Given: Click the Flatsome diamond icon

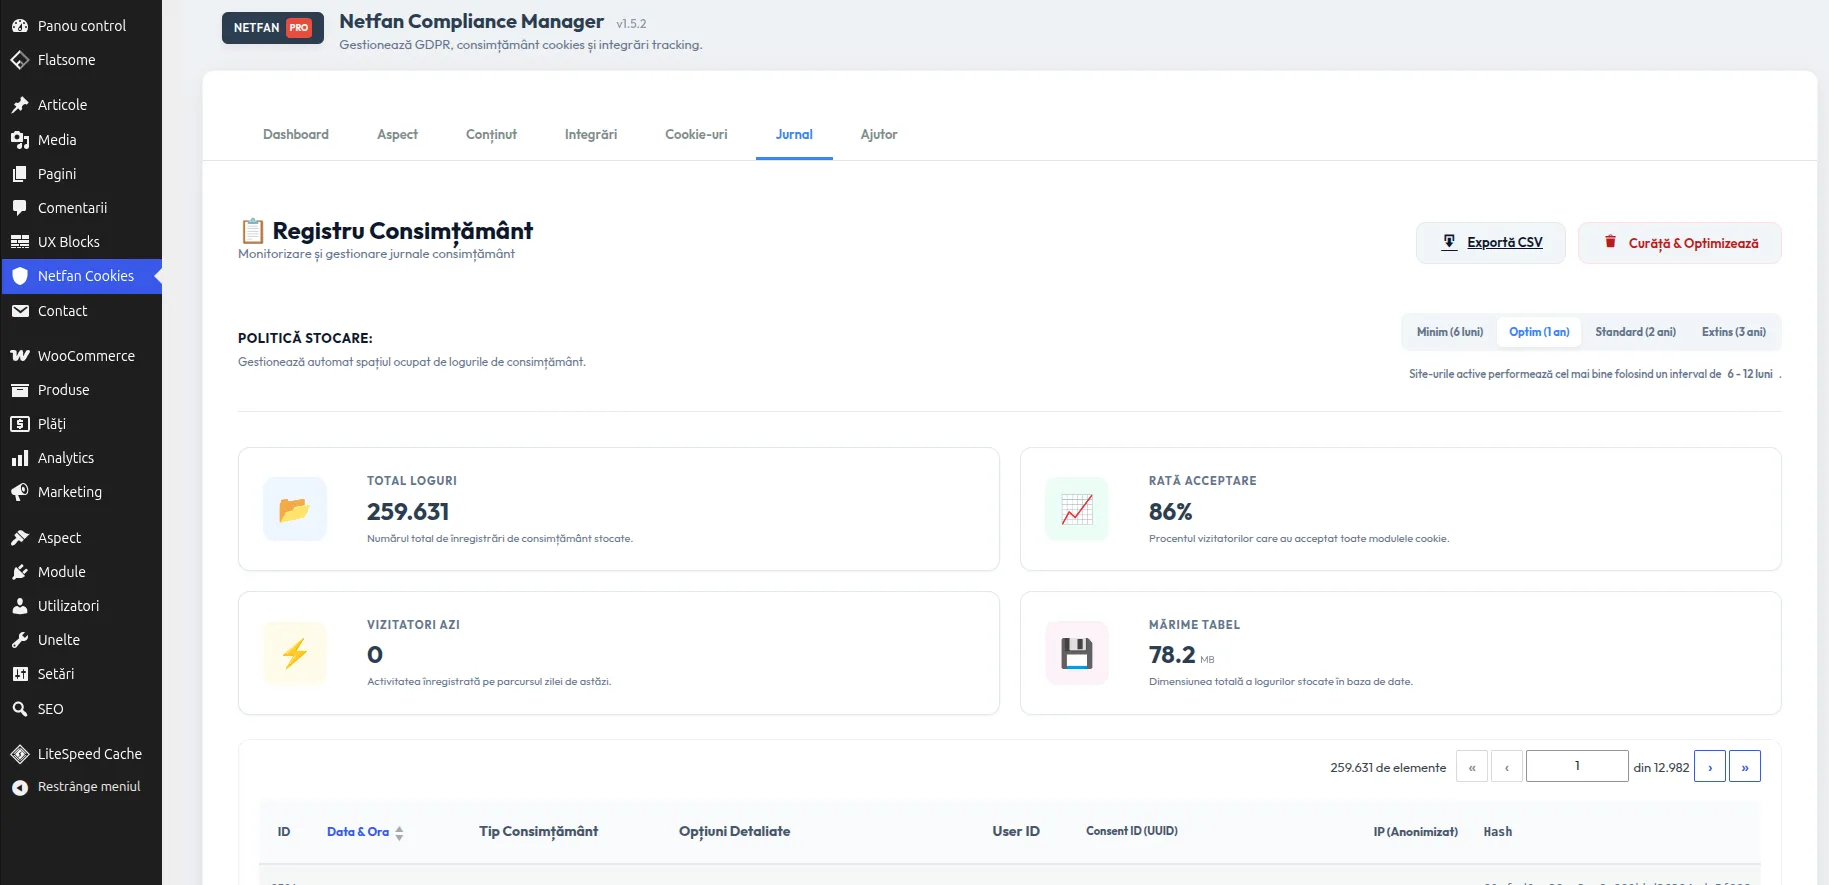Looking at the screenshot, I should tap(20, 60).
